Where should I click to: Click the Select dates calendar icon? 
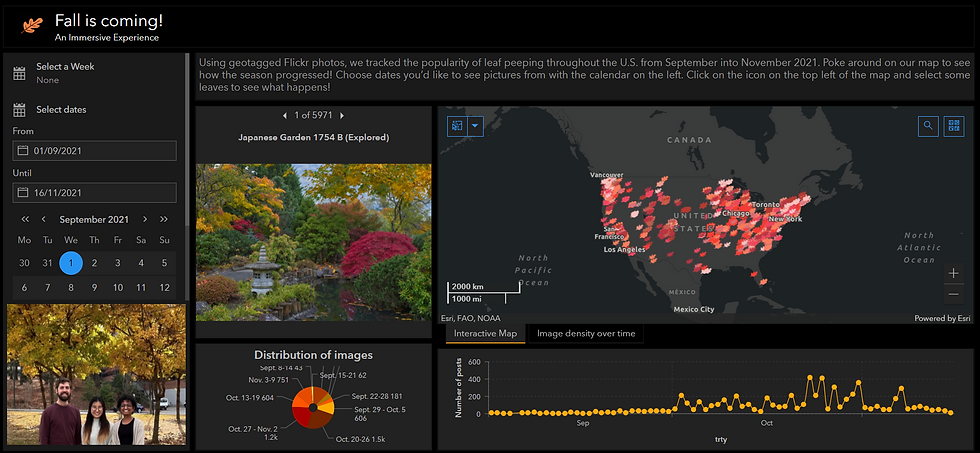point(19,110)
